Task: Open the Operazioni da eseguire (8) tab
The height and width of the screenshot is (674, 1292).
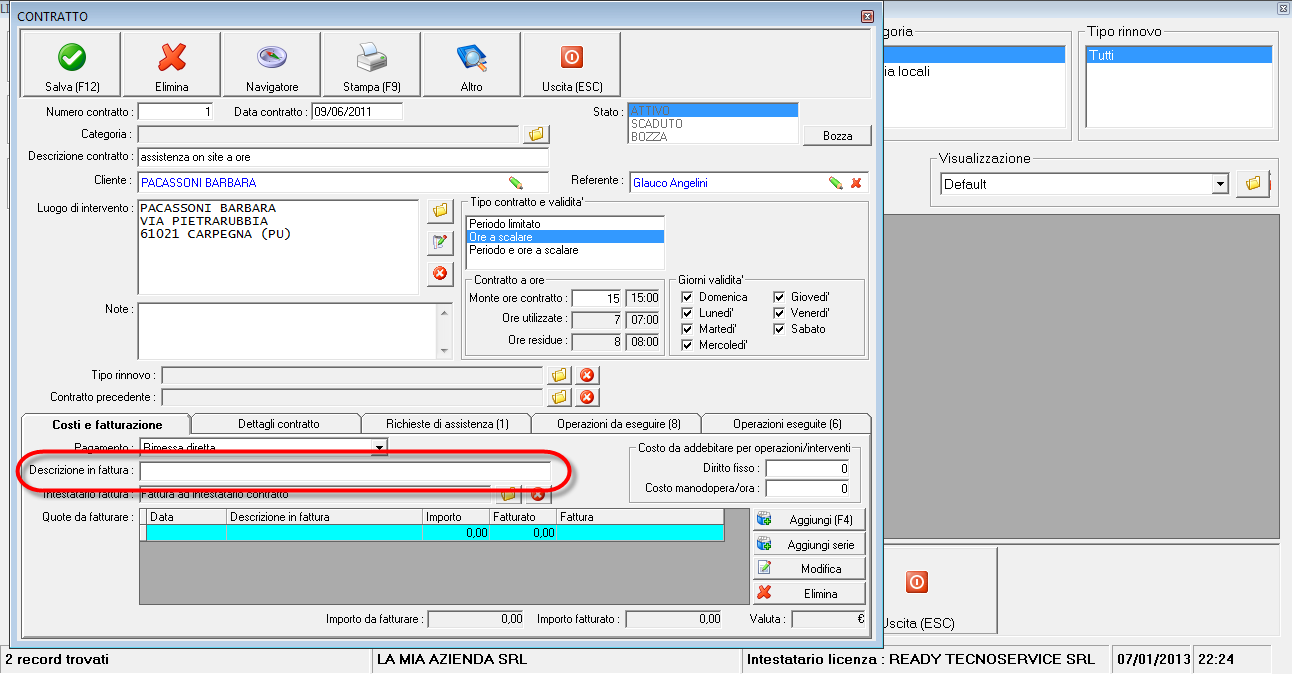Action: coord(617,424)
